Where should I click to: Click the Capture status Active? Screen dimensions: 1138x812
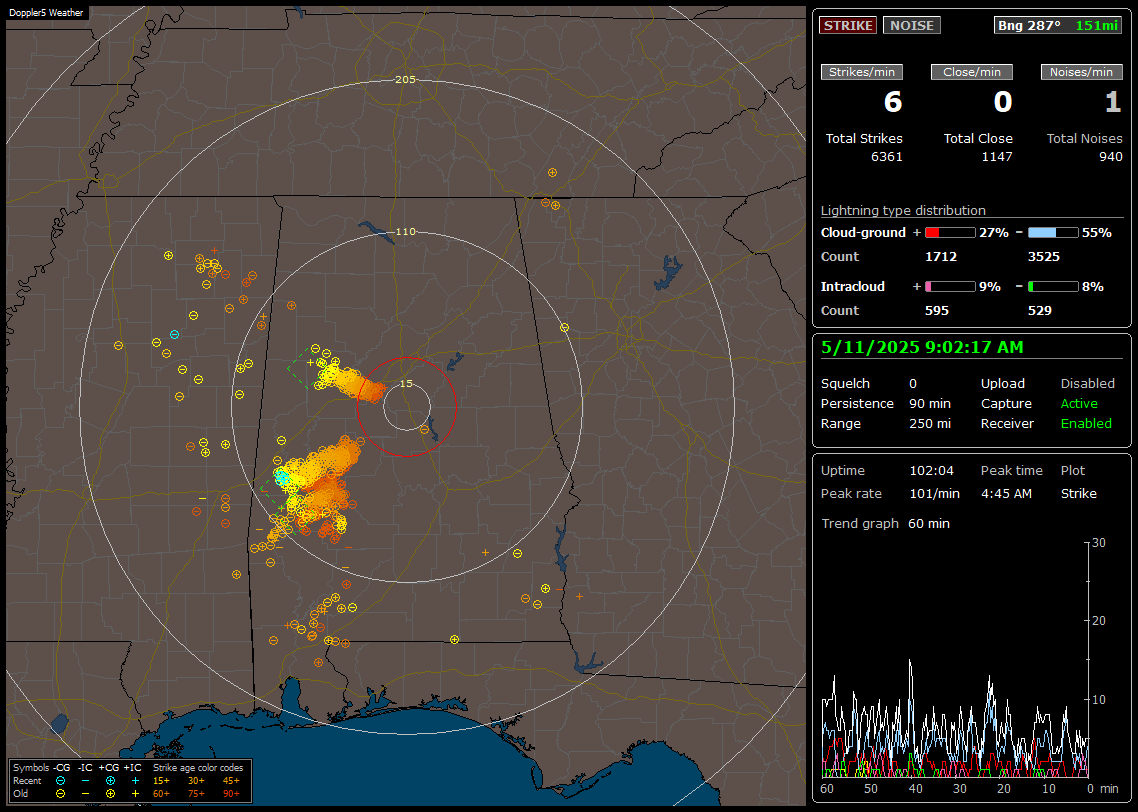1078,403
